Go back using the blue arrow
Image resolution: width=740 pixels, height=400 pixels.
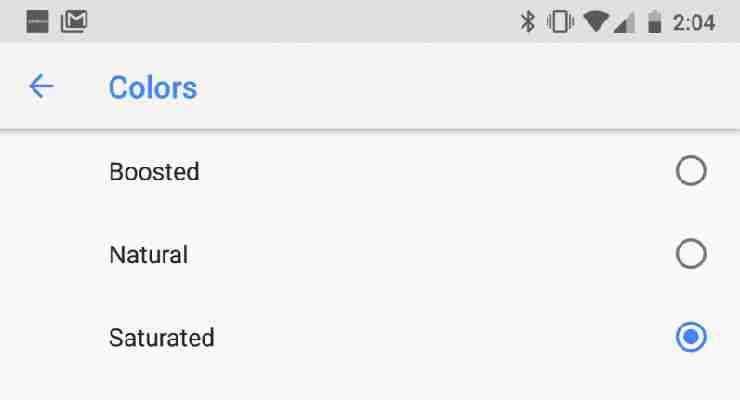[x=41, y=86]
